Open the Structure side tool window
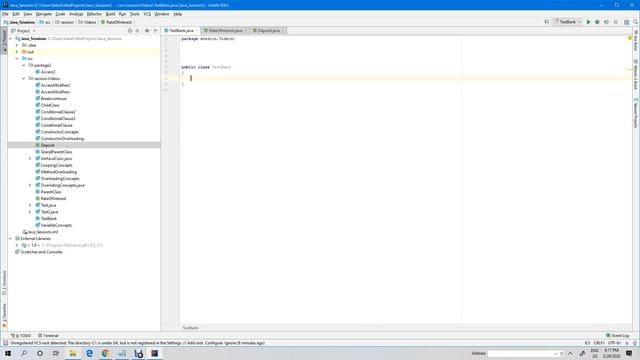This screenshot has width=640, height=360. [x=4, y=282]
